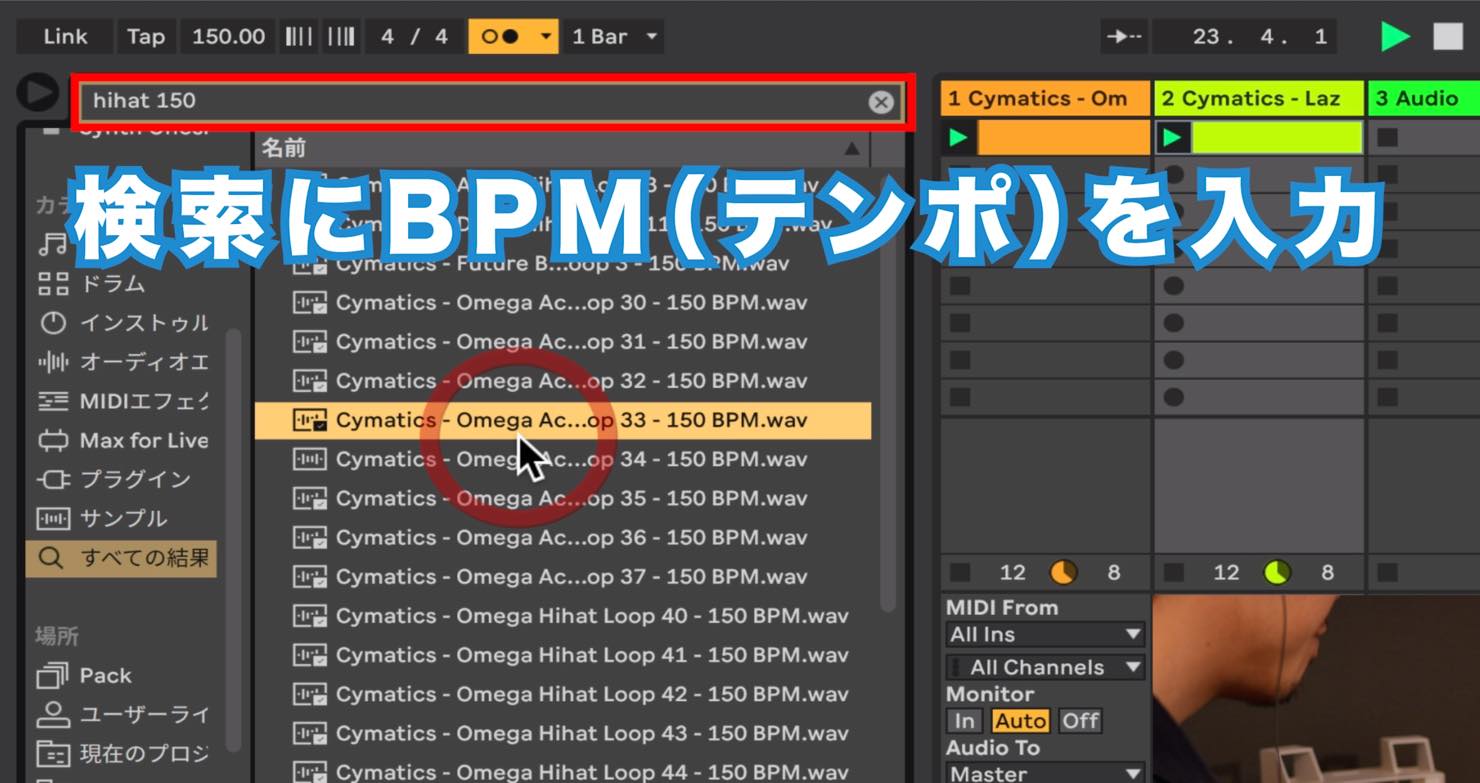The image size is (1480, 783).
Task: Open the プラグイン plug-ins category
Action: (x=114, y=479)
